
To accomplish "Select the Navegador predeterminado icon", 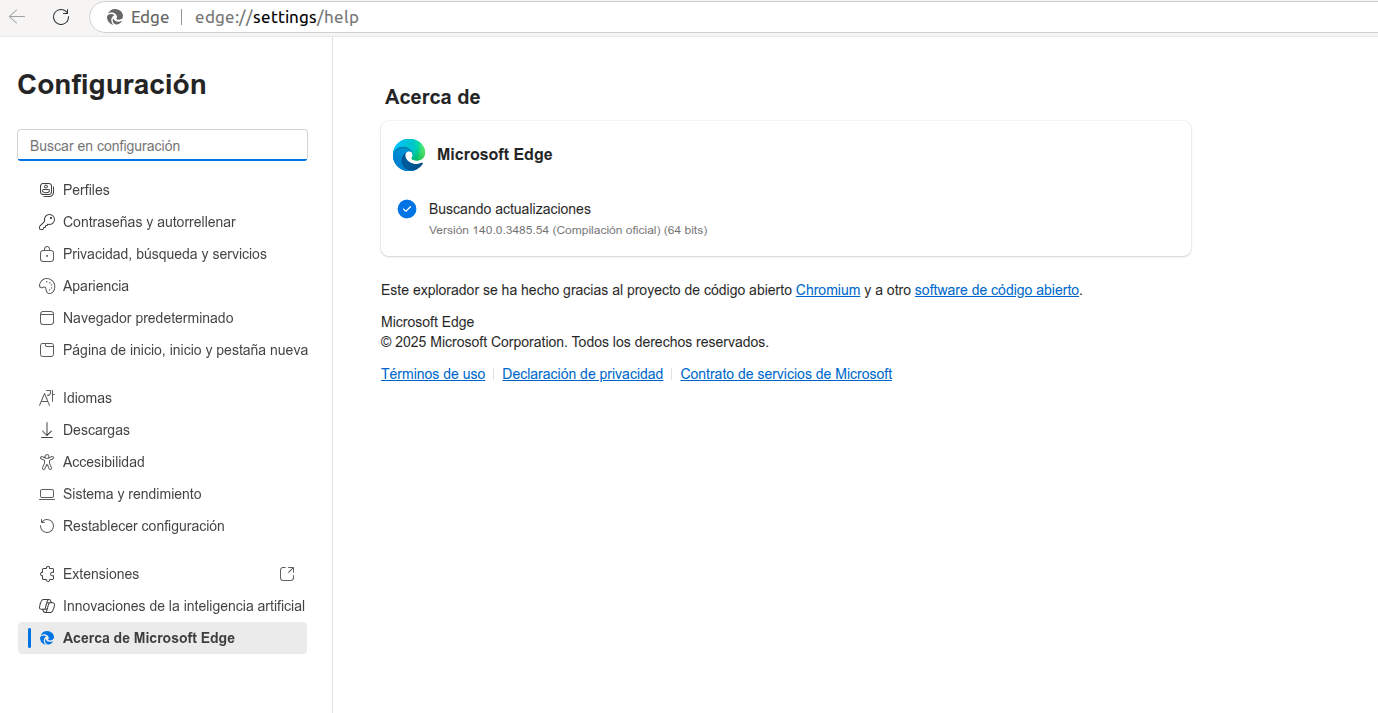I will 46,317.
